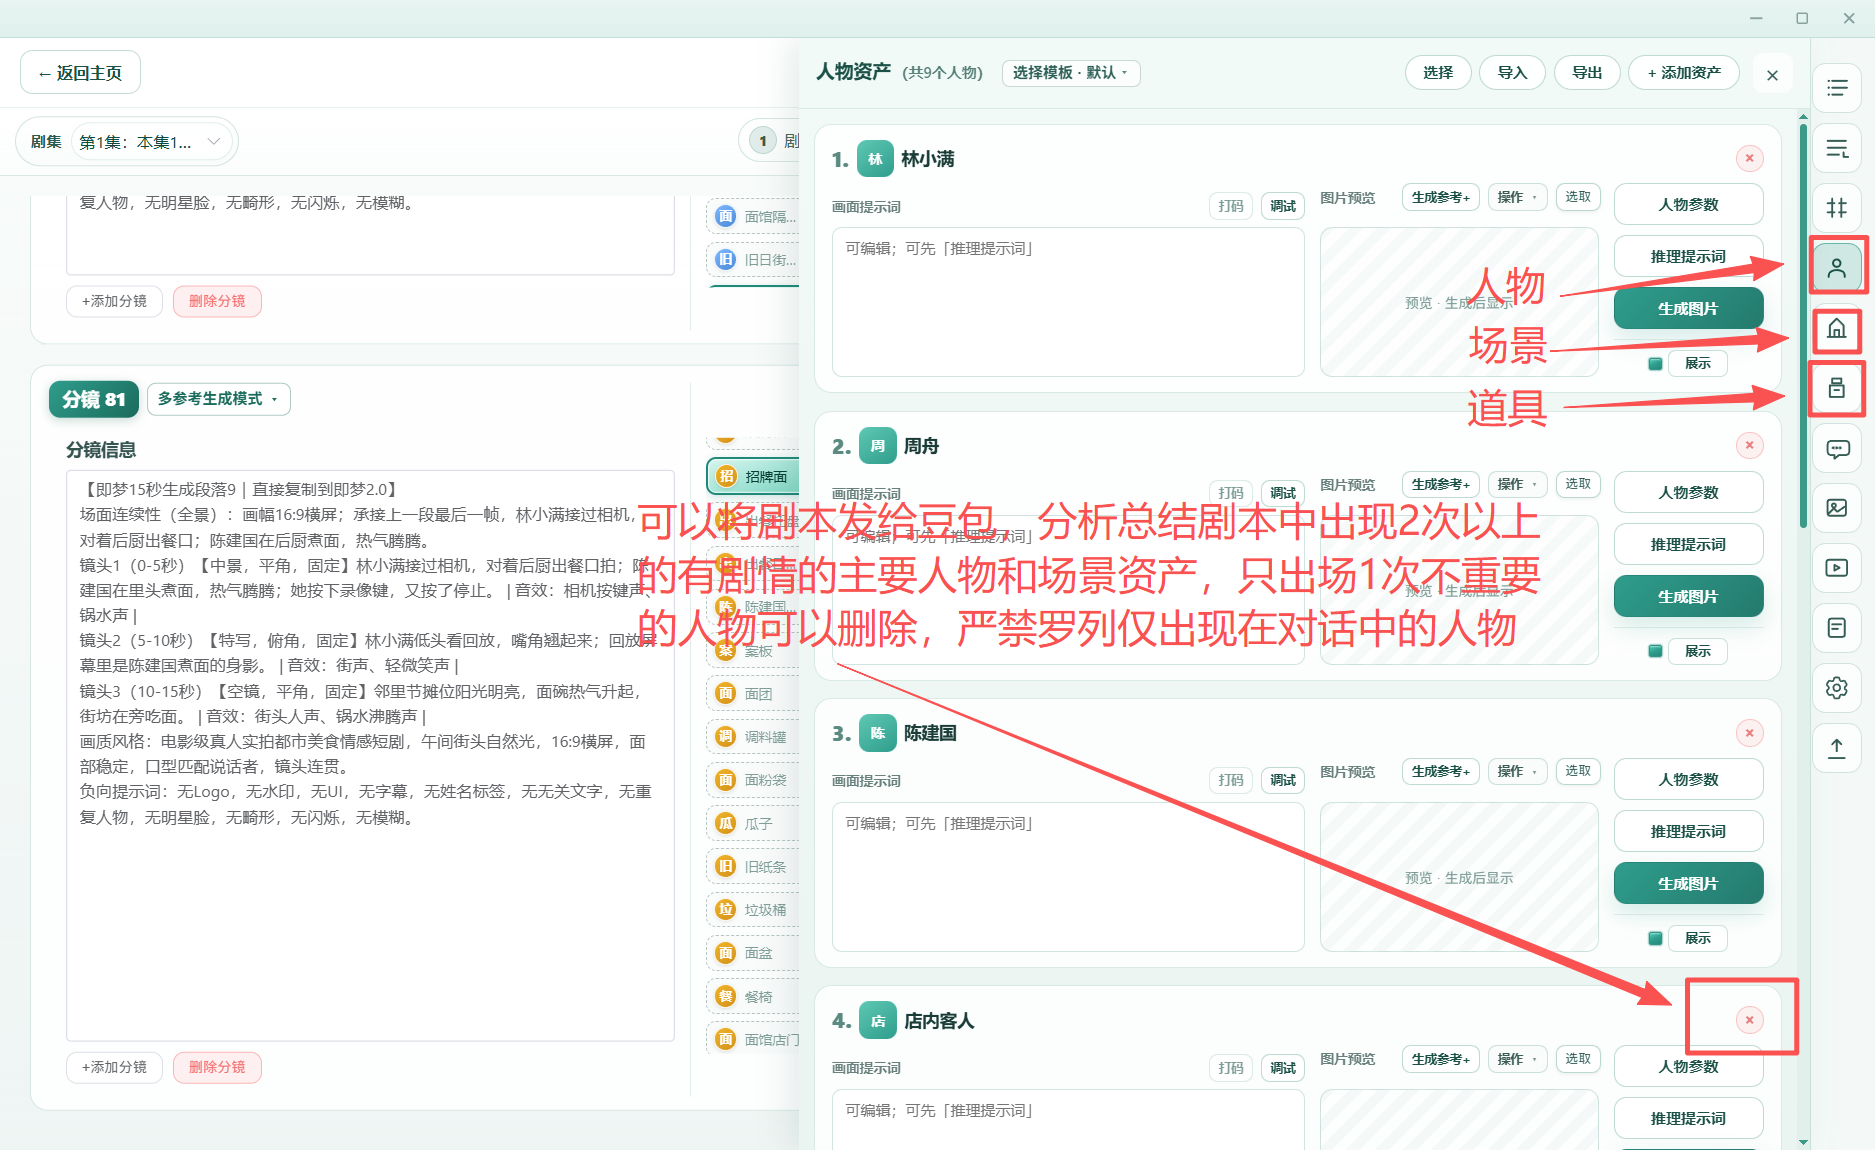The image size is (1875, 1150).
Task: Open 操作 dropdown for 林小满
Action: (1517, 197)
